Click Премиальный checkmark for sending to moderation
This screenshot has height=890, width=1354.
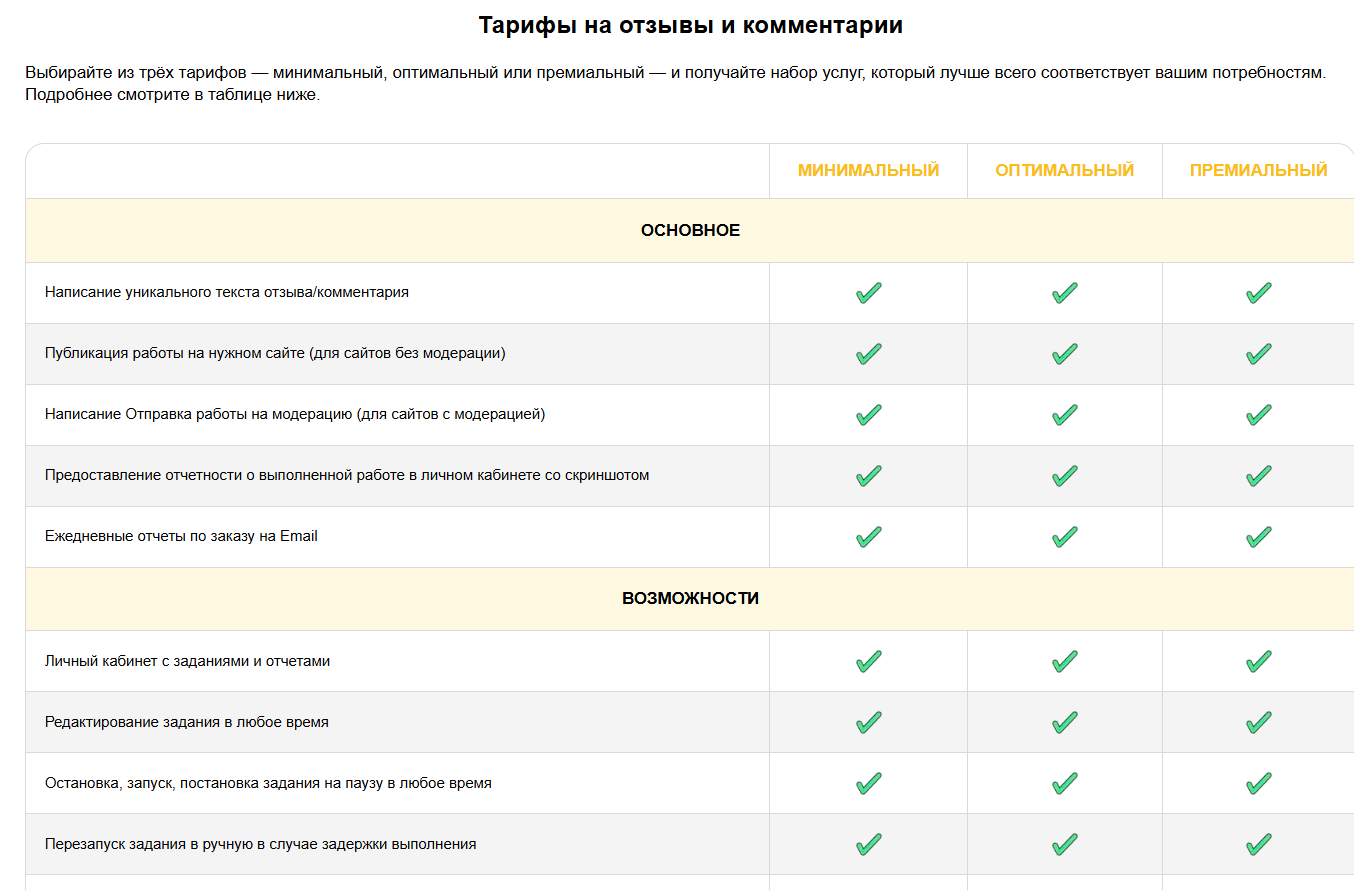point(1258,415)
